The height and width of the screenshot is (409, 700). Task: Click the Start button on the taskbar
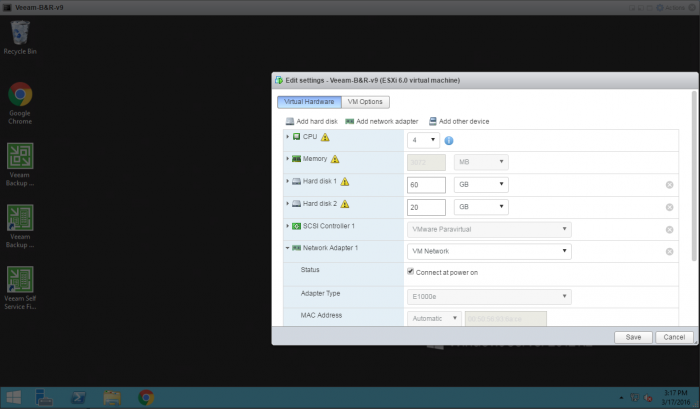tap(13, 397)
